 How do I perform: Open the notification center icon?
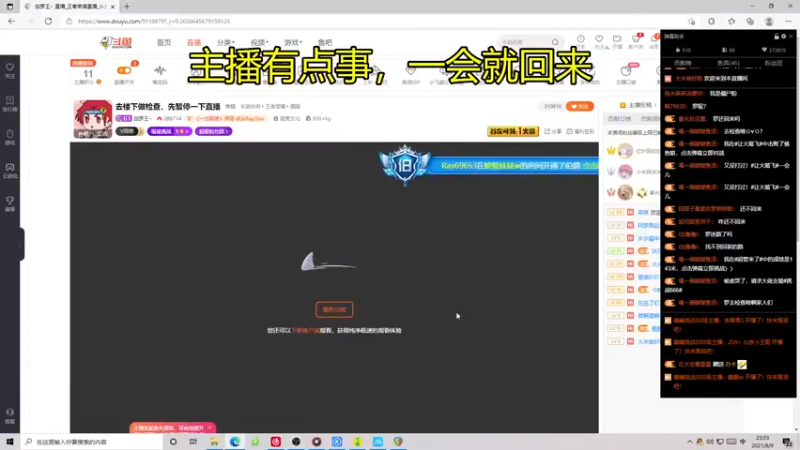click(788, 442)
